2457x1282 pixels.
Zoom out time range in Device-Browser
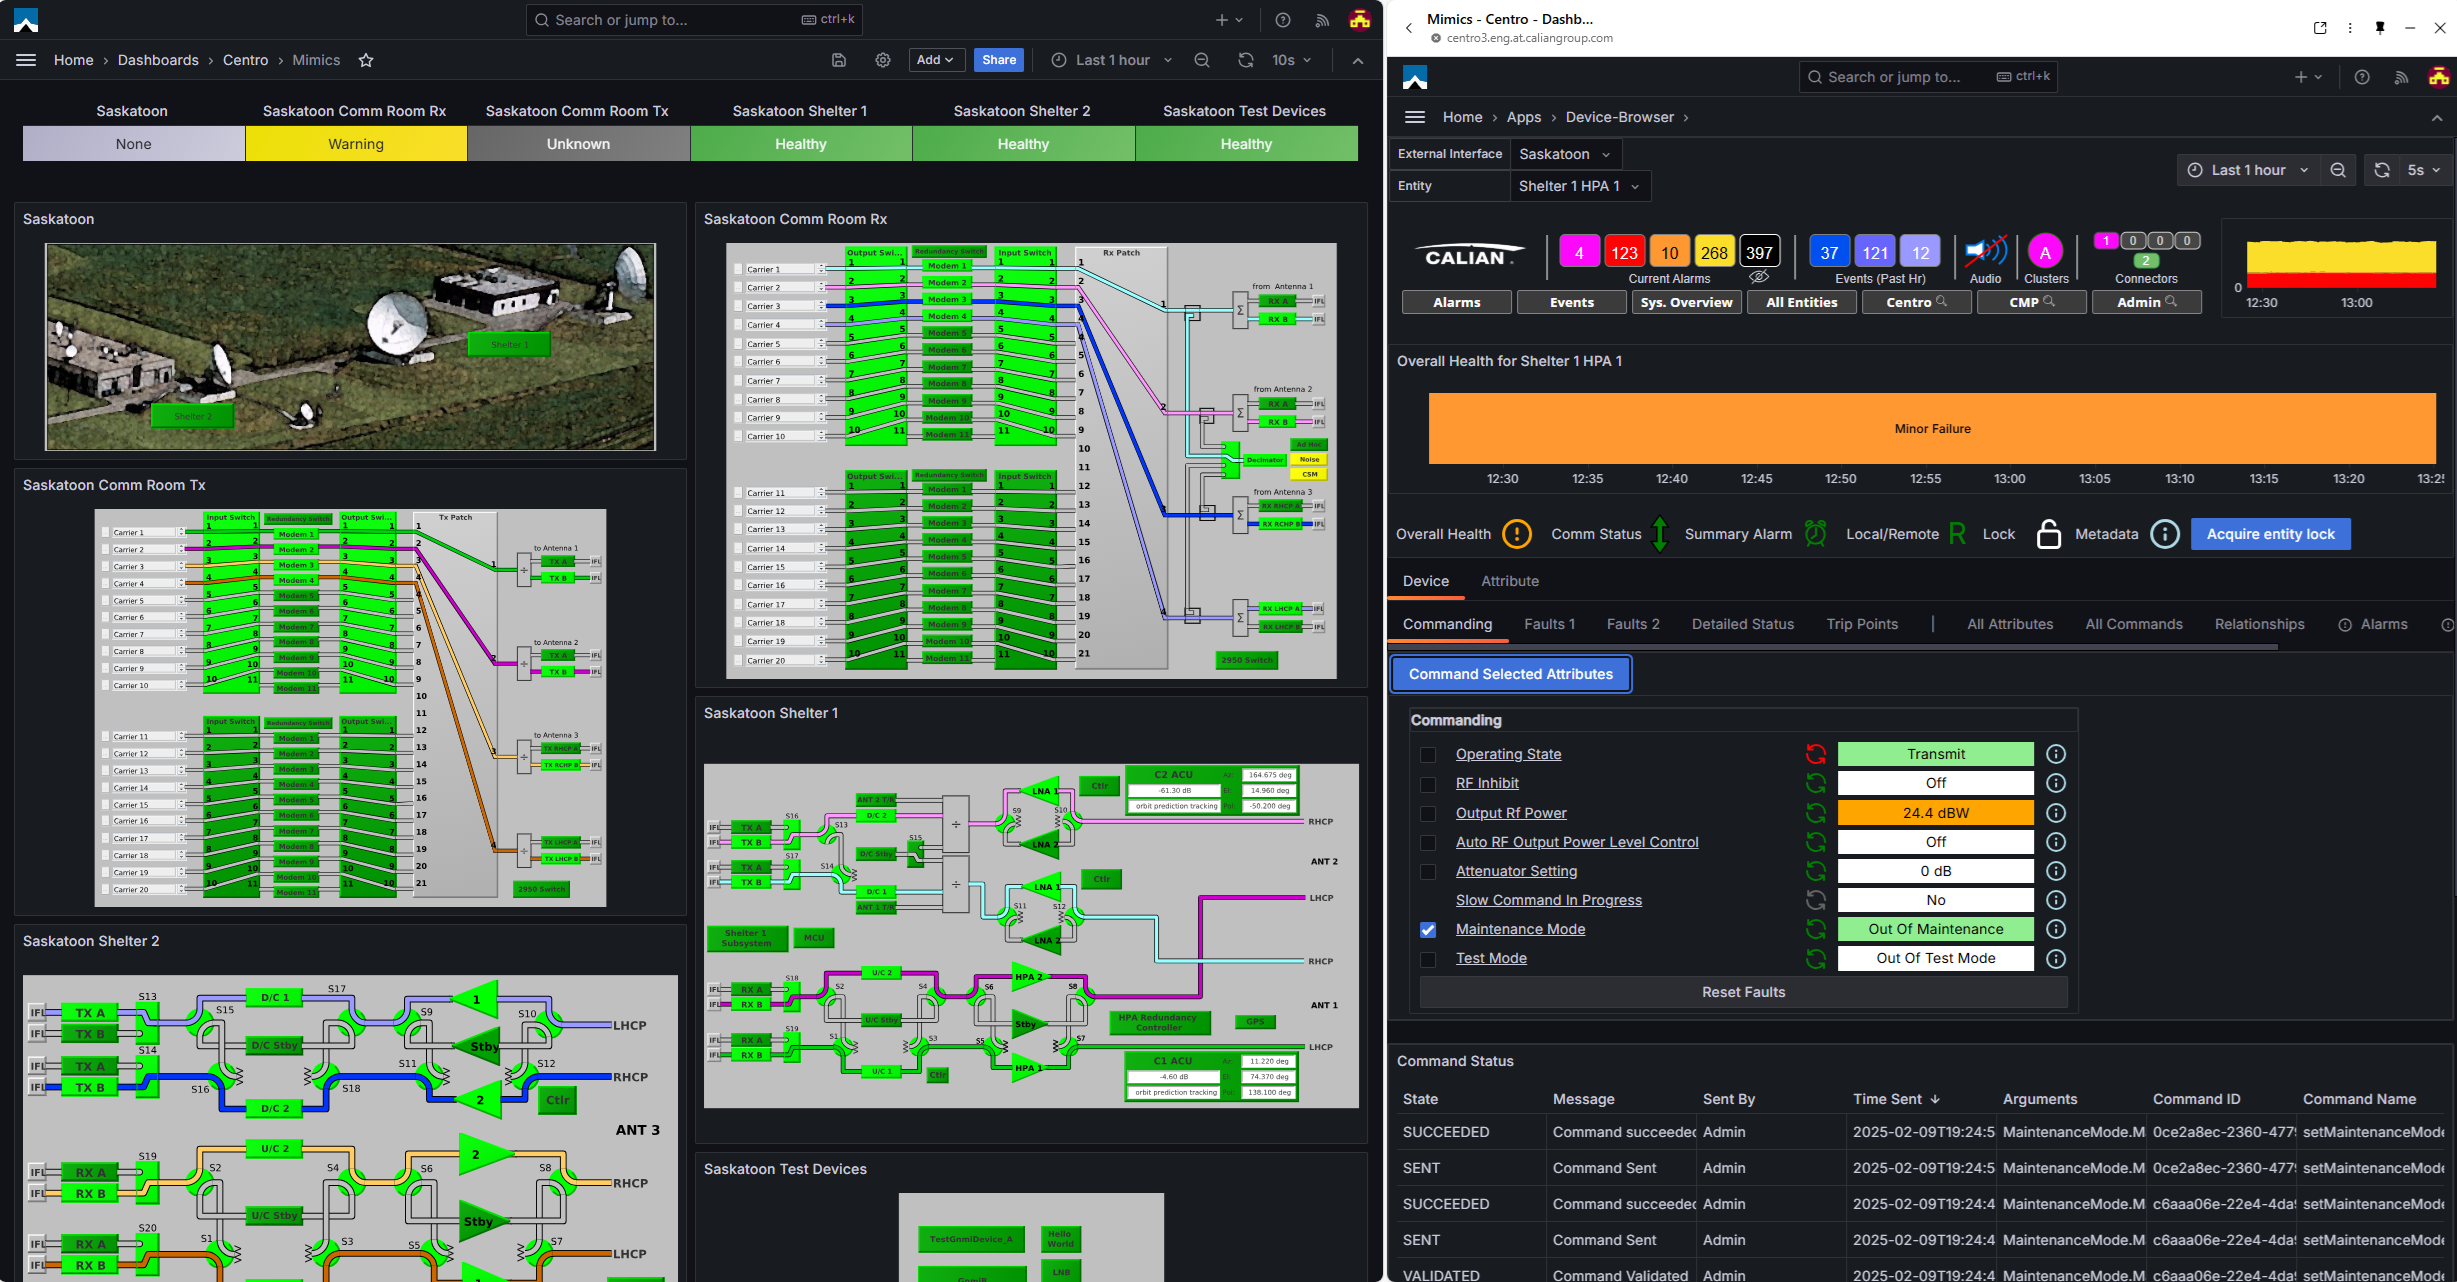point(2338,170)
